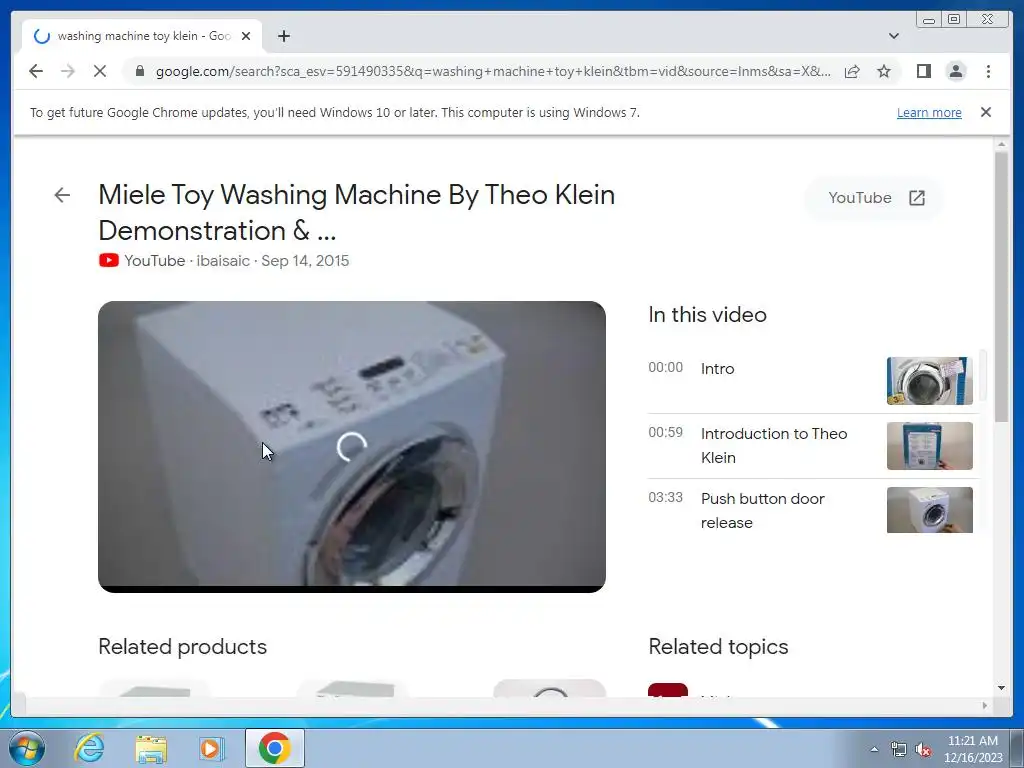This screenshot has height=768, width=1024.
Task: Launch Internet Explorer from the taskbar
Action: point(89,748)
